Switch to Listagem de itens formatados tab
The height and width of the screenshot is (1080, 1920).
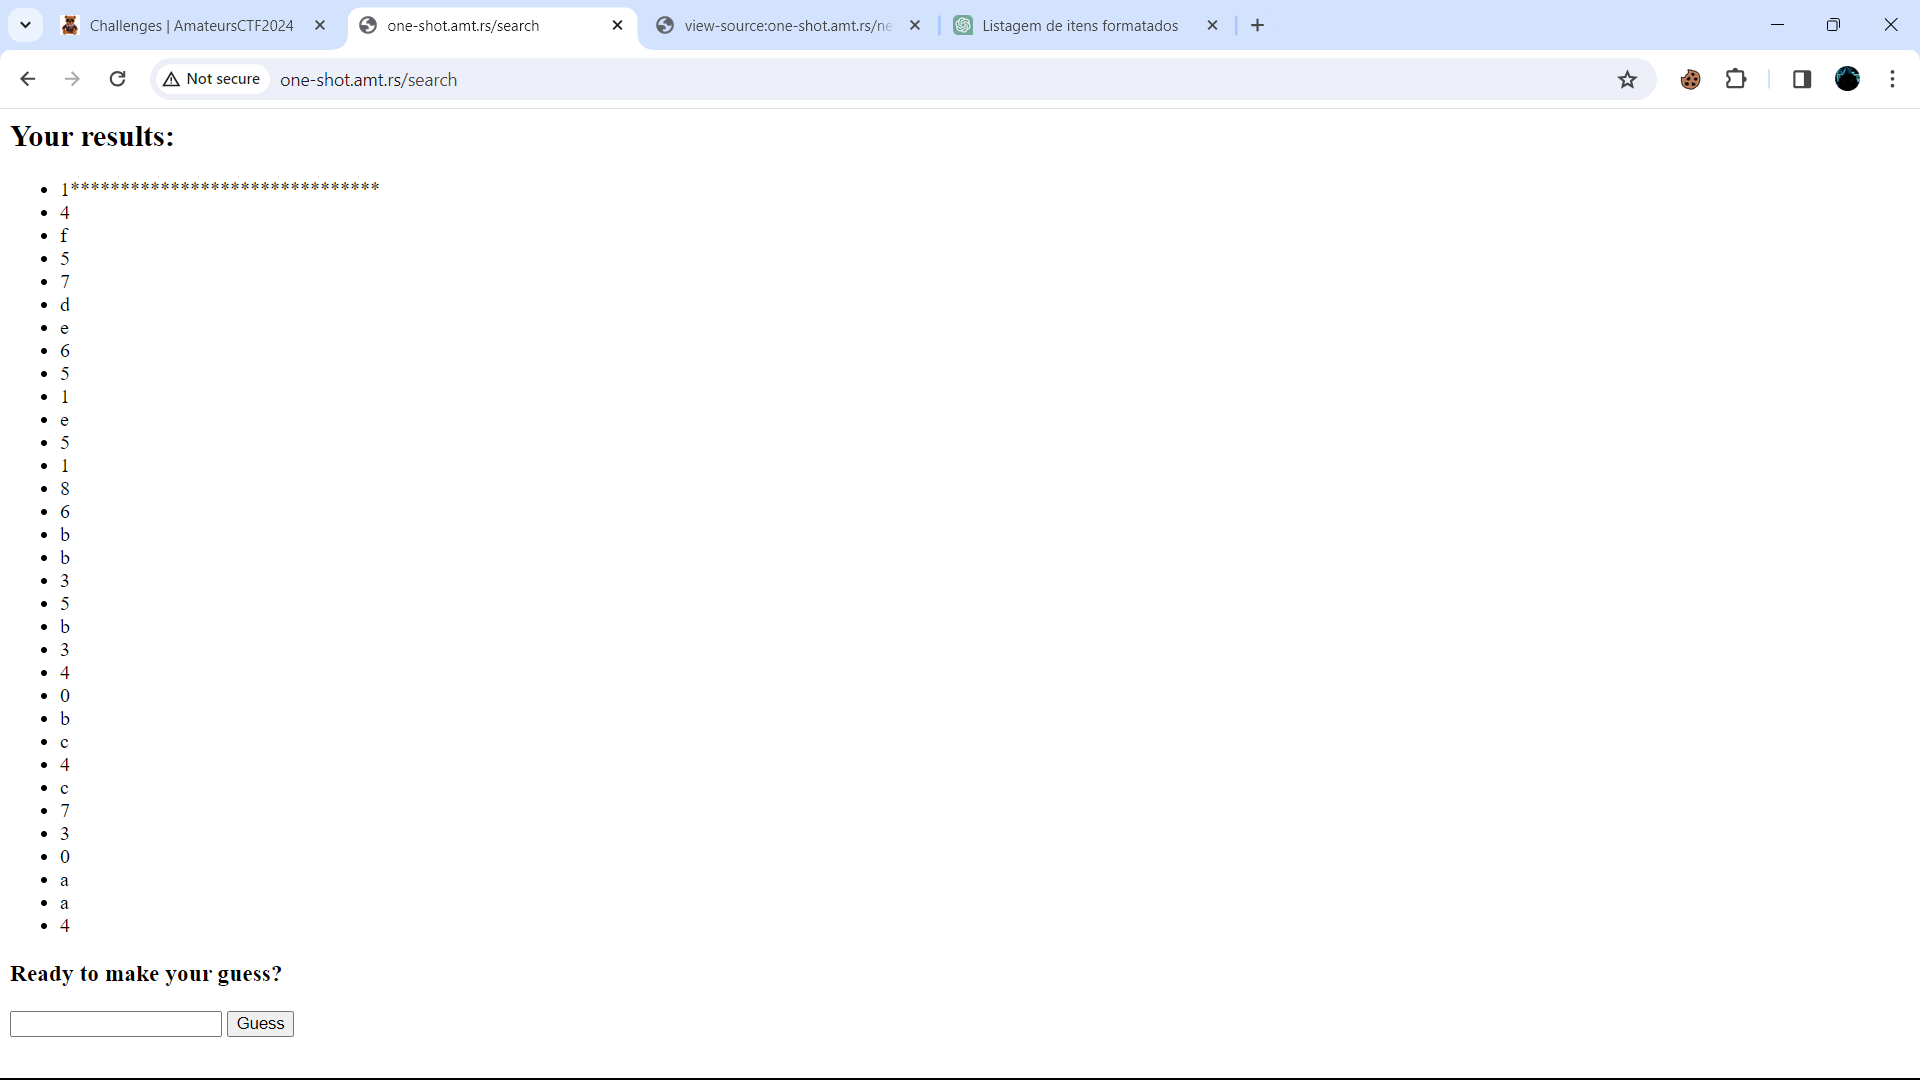pyautogui.click(x=1079, y=26)
